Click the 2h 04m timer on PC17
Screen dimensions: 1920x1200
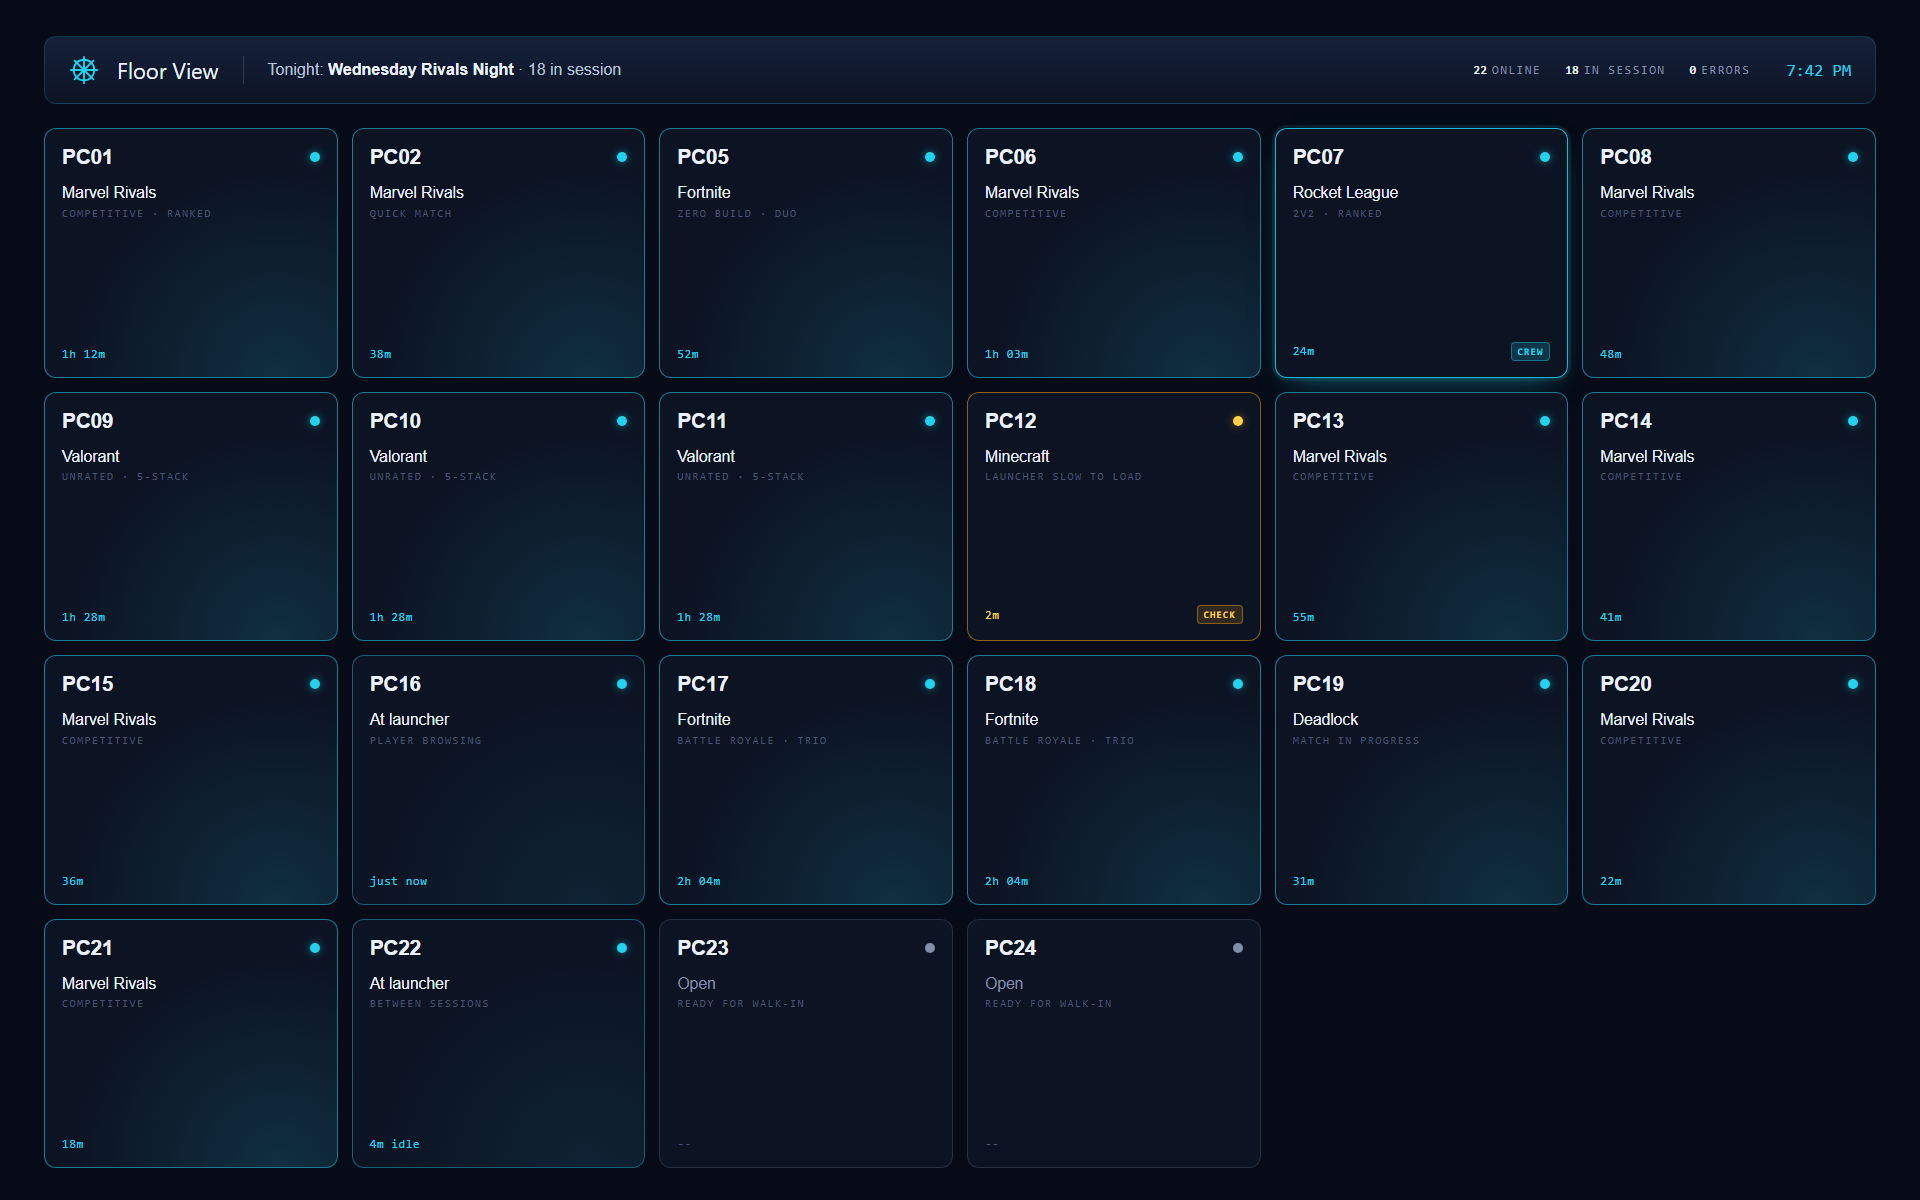pyautogui.click(x=698, y=881)
